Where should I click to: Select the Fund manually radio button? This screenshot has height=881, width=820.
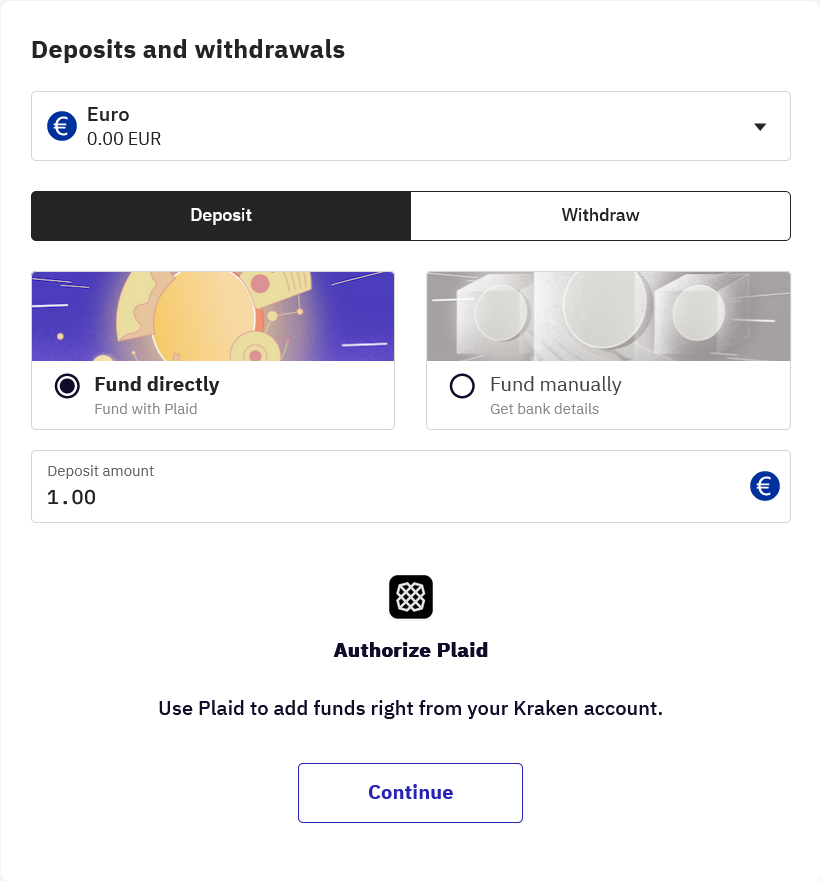(462, 386)
